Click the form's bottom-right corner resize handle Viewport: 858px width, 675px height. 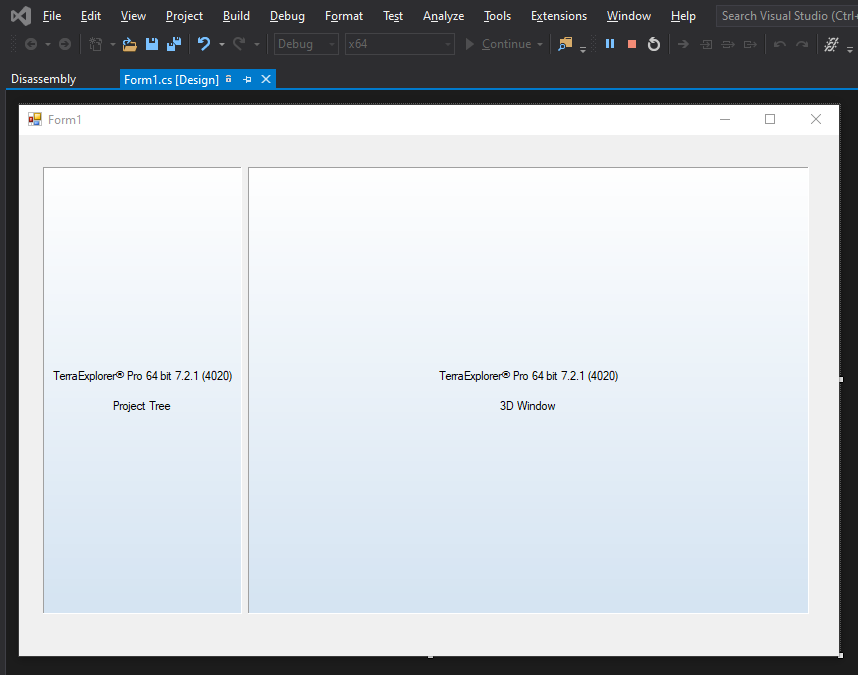[x=841, y=655]
